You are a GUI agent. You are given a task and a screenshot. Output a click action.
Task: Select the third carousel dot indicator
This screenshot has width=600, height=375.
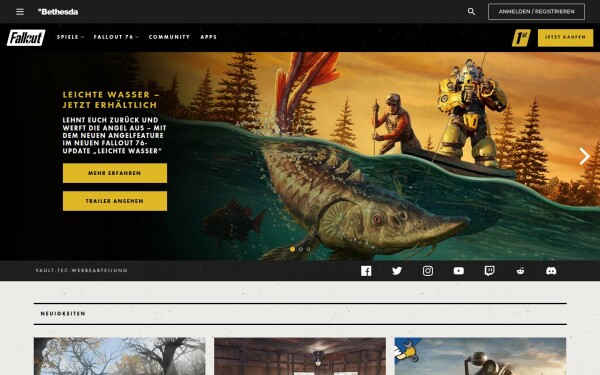coord(308,249)
